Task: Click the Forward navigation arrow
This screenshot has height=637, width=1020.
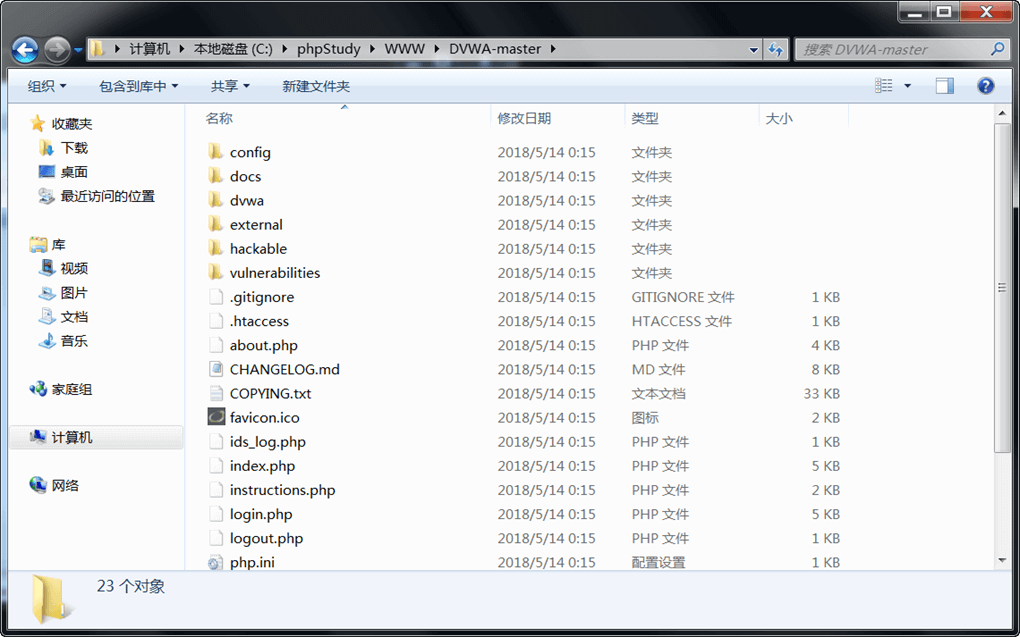Action: 57,49
